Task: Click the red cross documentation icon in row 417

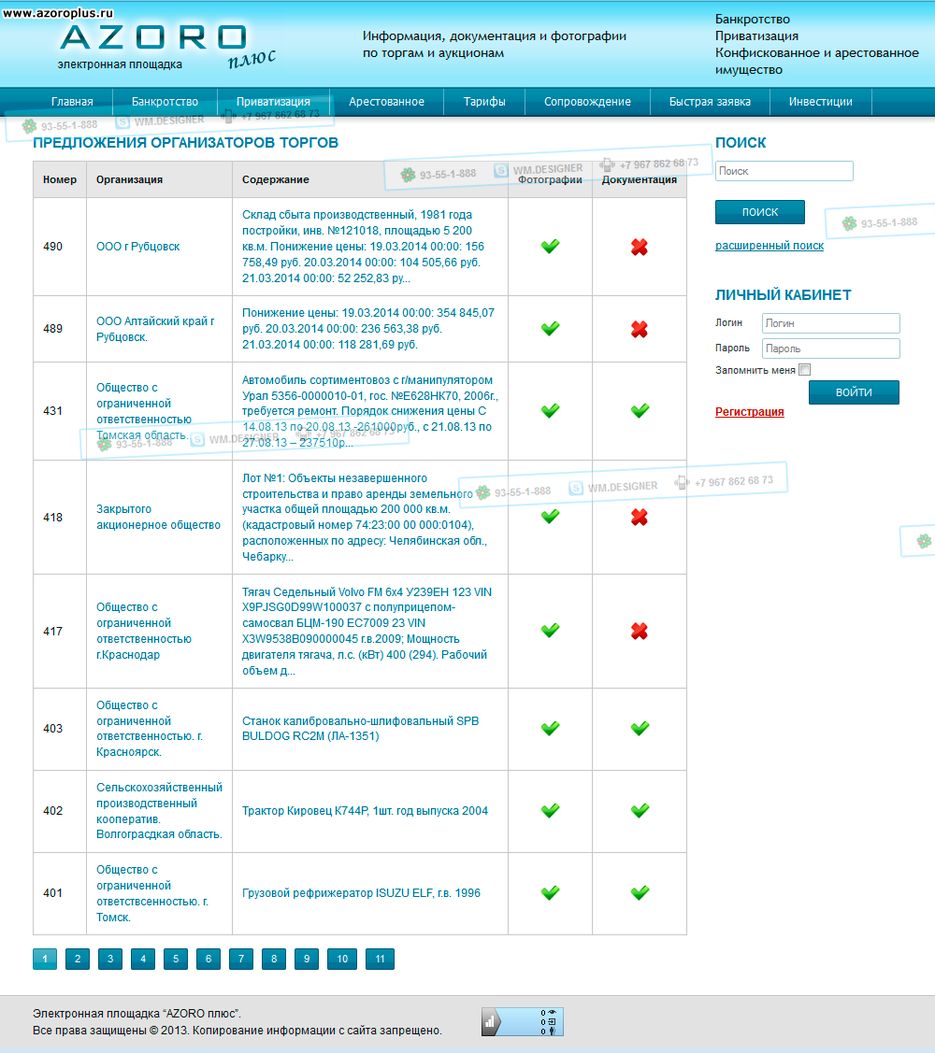Action: [x=639, y=631]
